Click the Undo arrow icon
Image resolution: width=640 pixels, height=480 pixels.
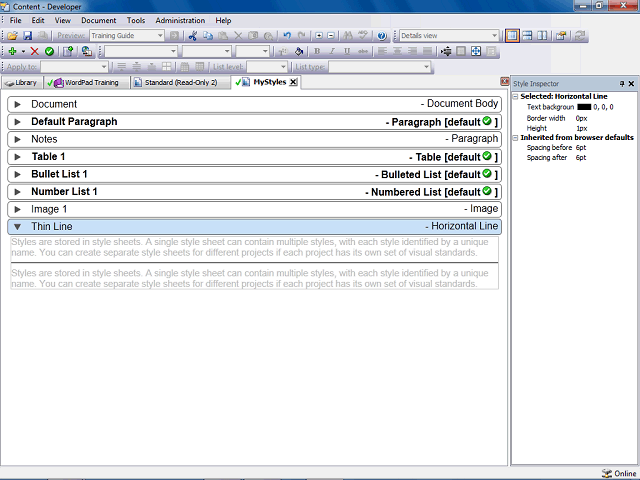click(287, 36)
